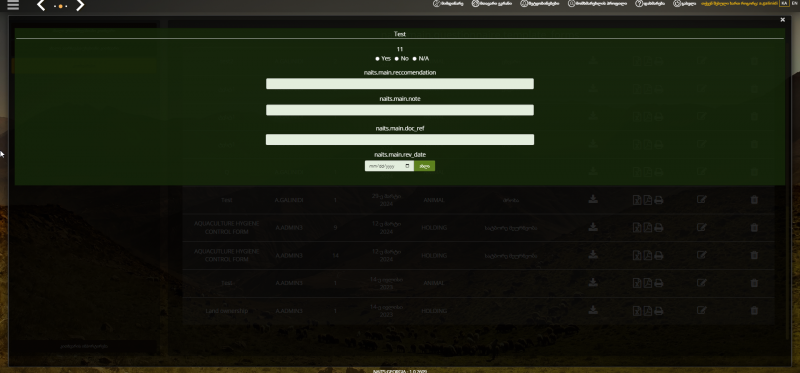Focus the naits.main.doc_ref input field
800x373 pixels.
[x=399, y=140]
